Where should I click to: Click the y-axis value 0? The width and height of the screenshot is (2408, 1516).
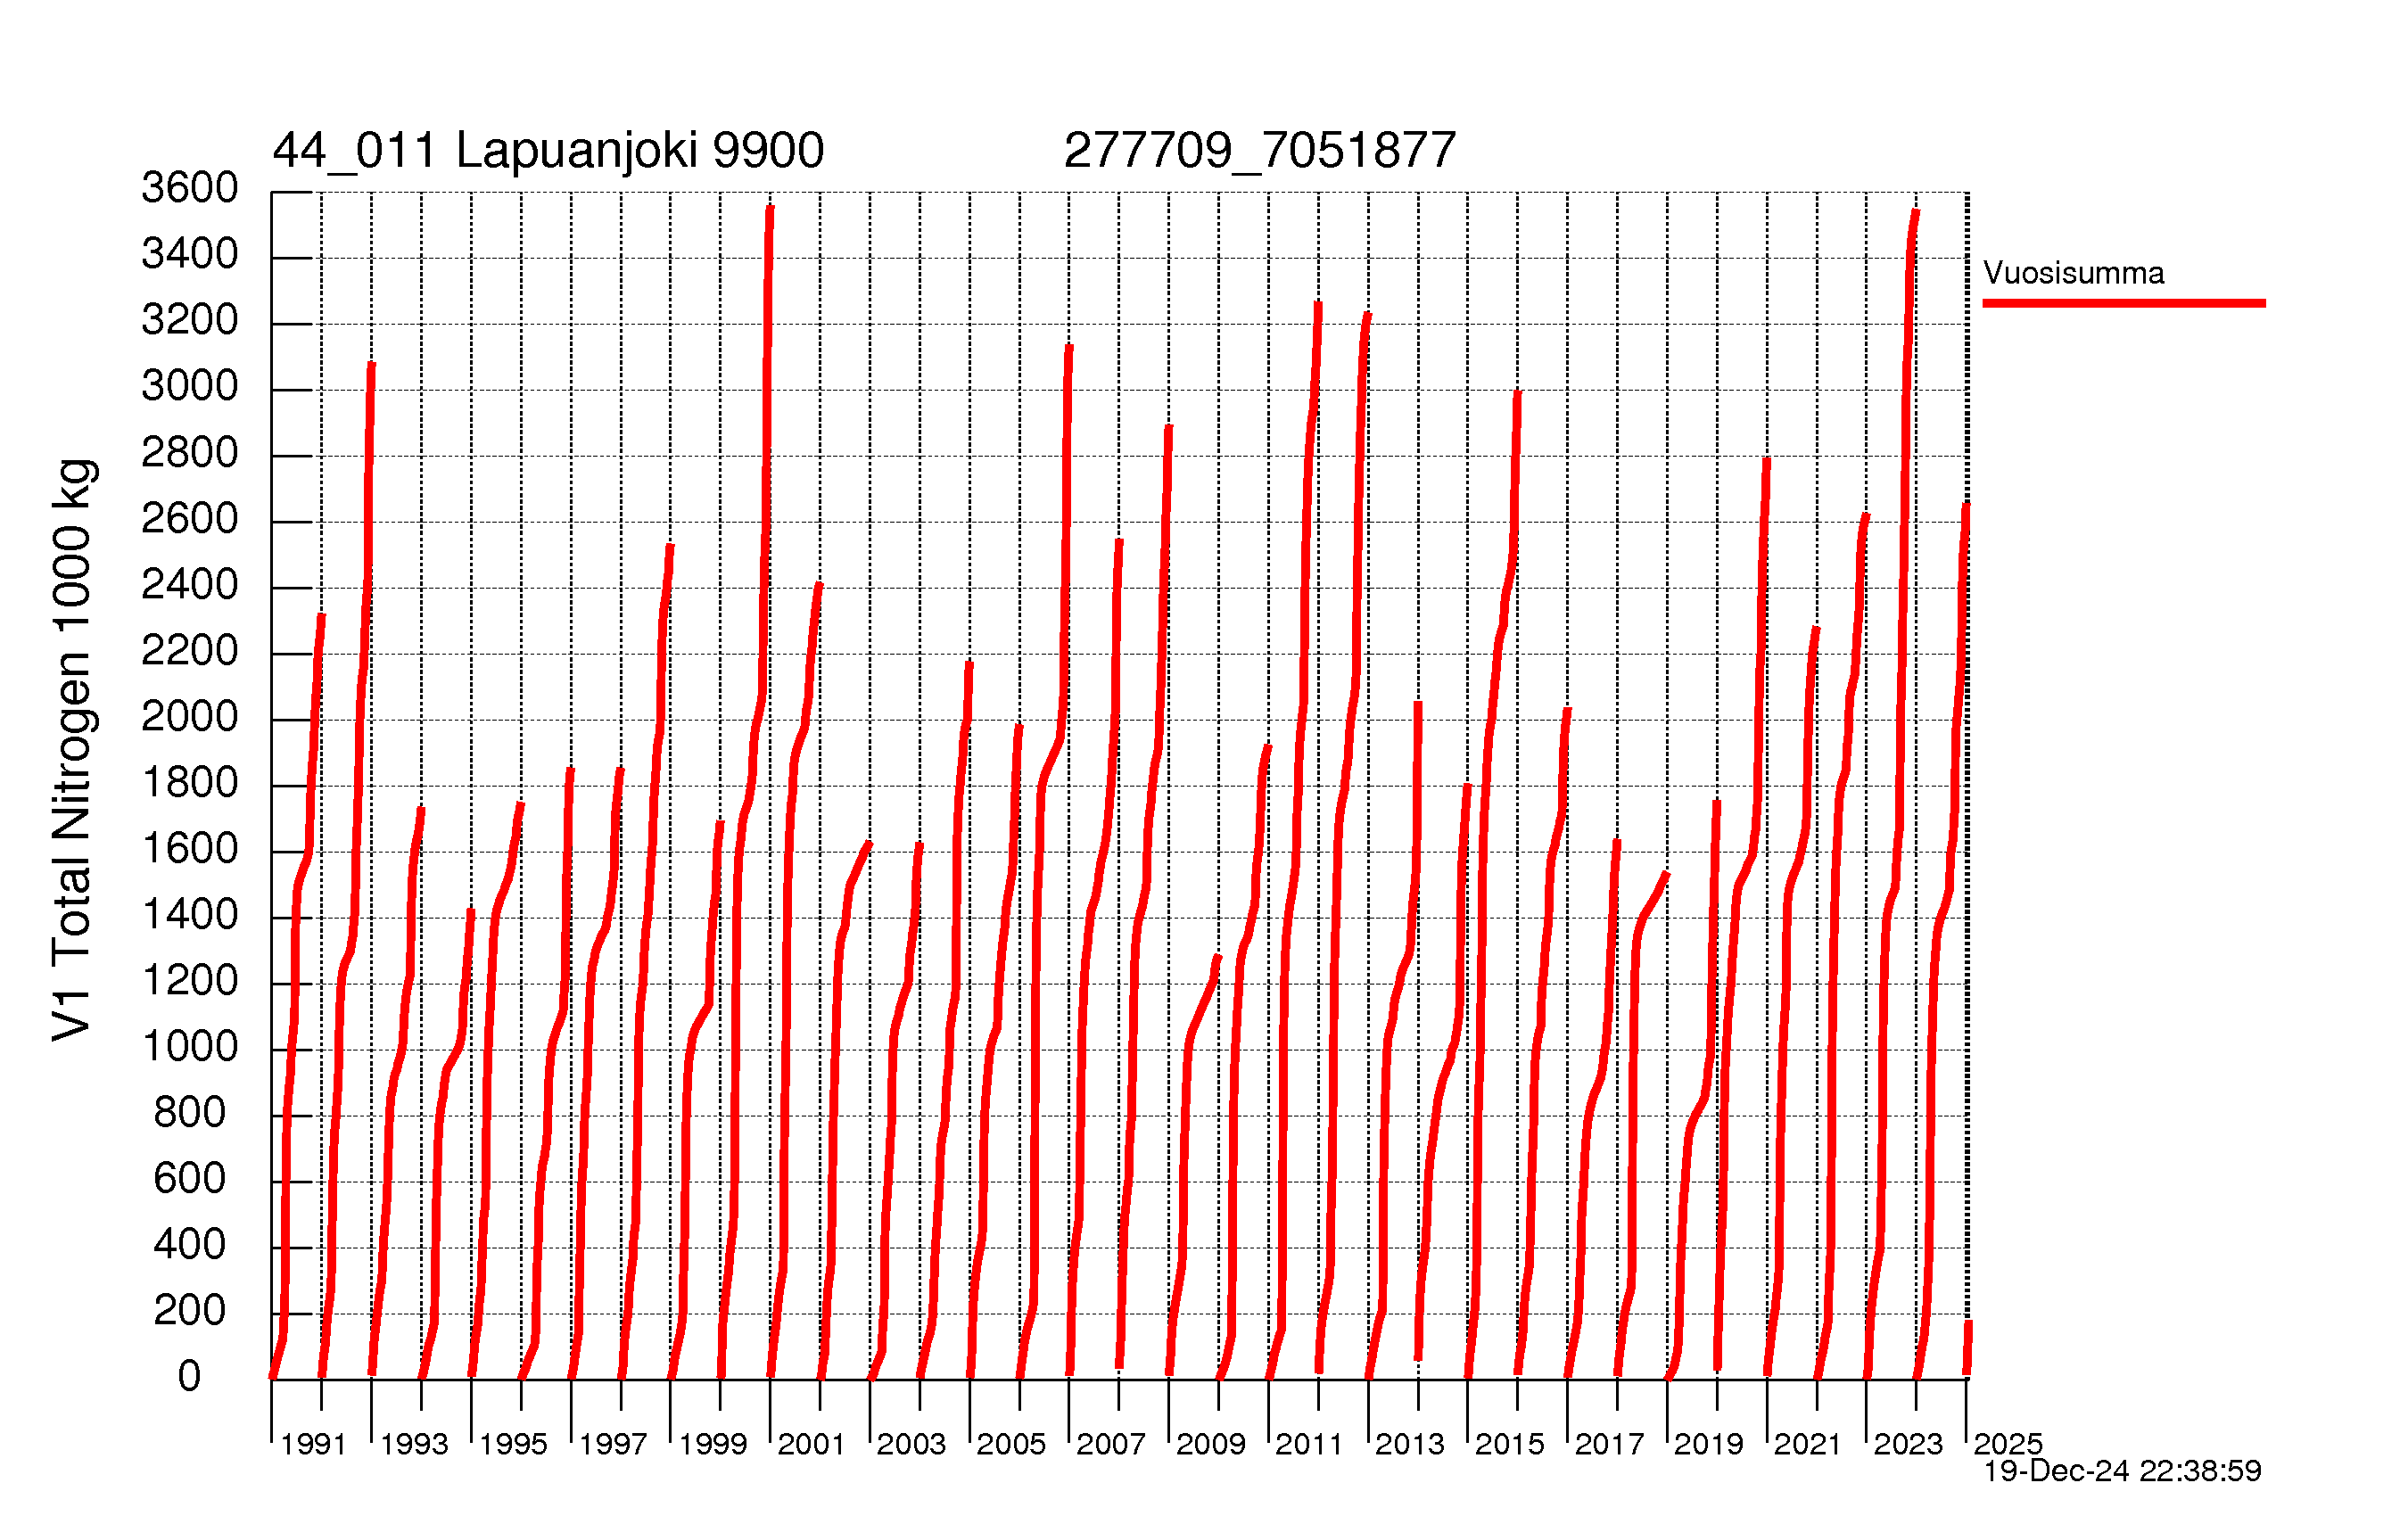(x=190, y=1377)
